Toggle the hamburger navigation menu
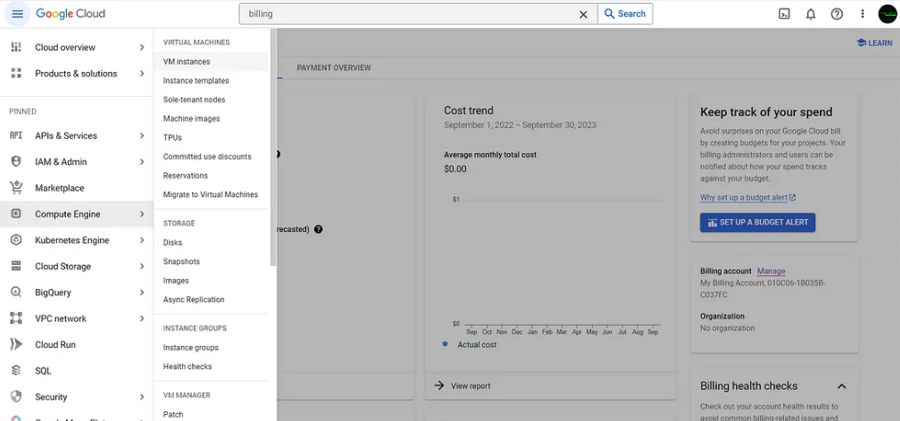The height and width of the screenshot is (421, 900). click(17, 14)
